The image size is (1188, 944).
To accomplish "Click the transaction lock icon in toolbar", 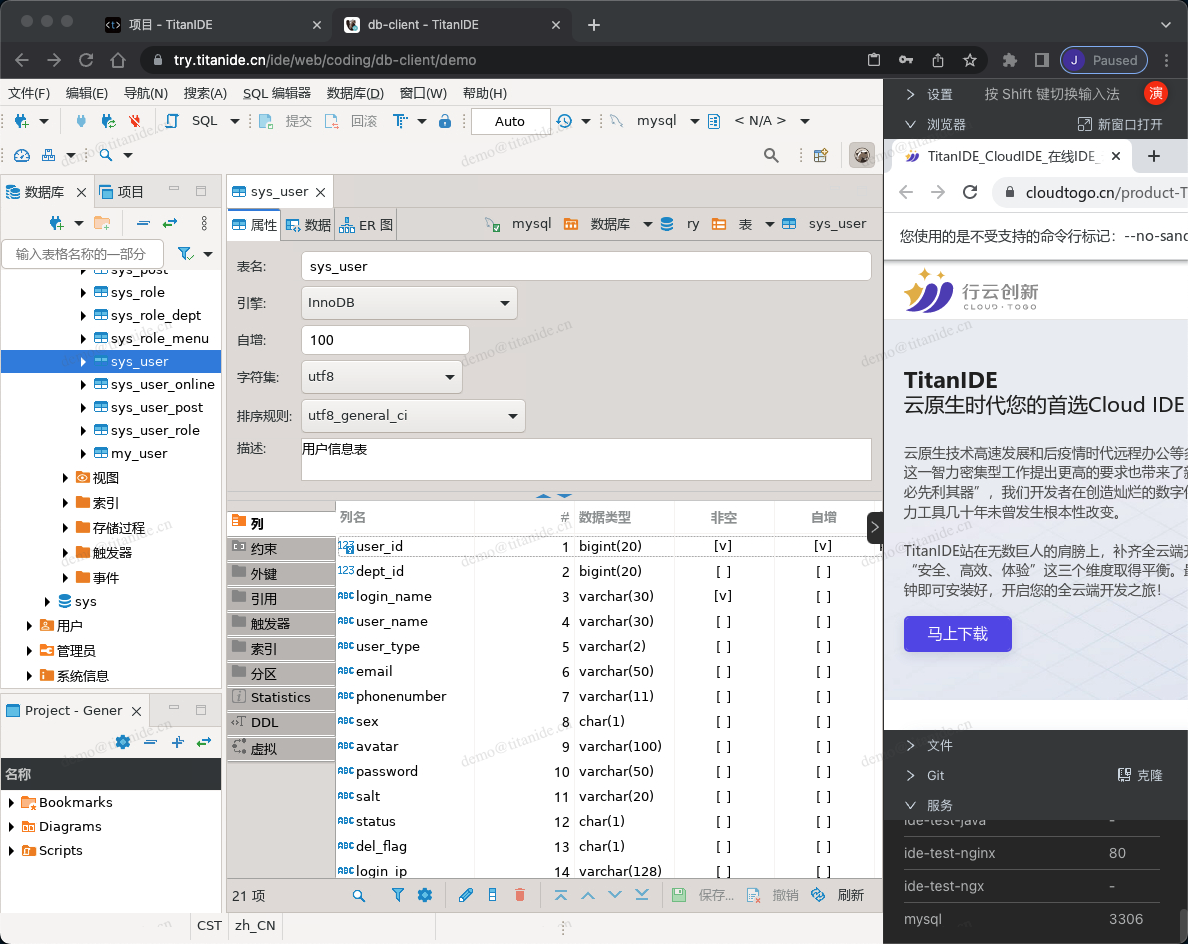I will click(x=445, y=121).
